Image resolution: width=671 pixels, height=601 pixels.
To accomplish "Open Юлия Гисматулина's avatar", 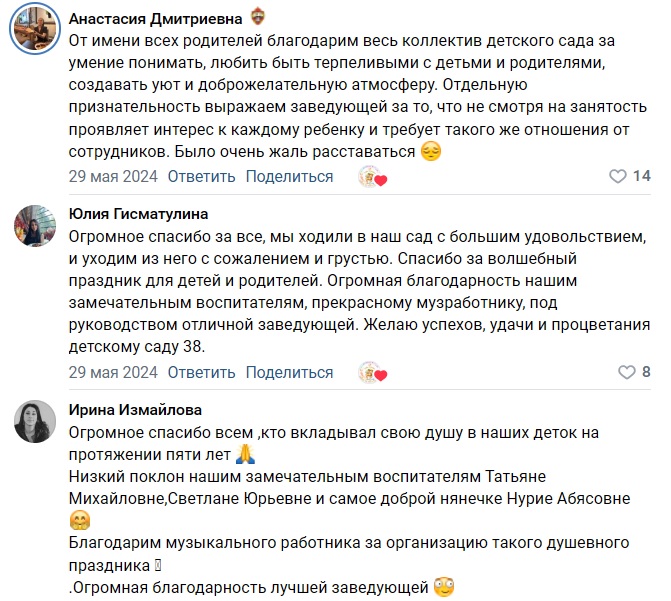I will (34, 225).
